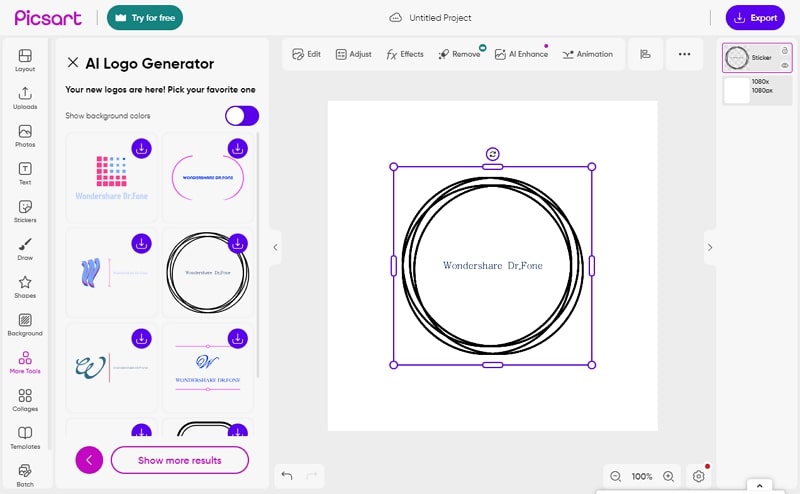Open More Tools in sidebar
The height and width of the screenshot is (494, 800).
(25, 362)
